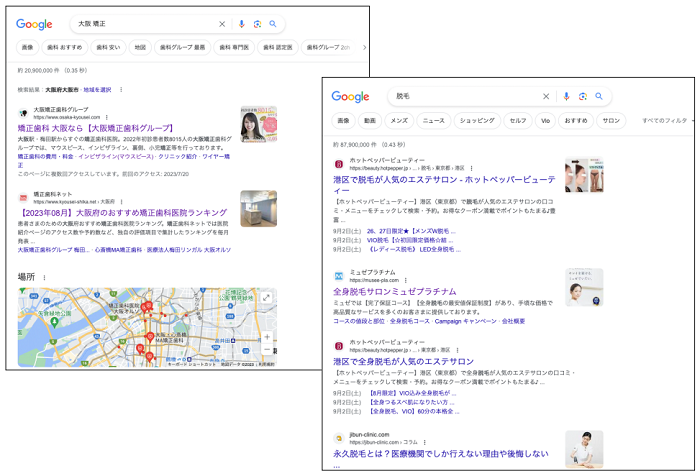The width and height of the screenshot is (700, 476).
Task: Select ショッピング filter chip
Action: (x=477, y=121)
